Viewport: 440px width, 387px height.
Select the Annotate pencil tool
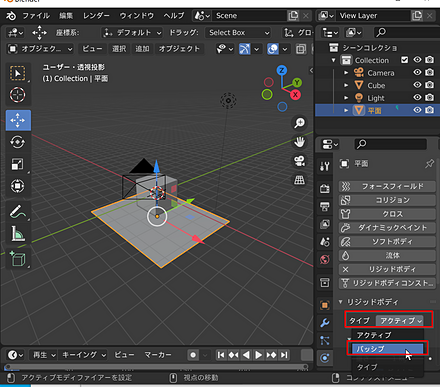click(x=18, y=211)
